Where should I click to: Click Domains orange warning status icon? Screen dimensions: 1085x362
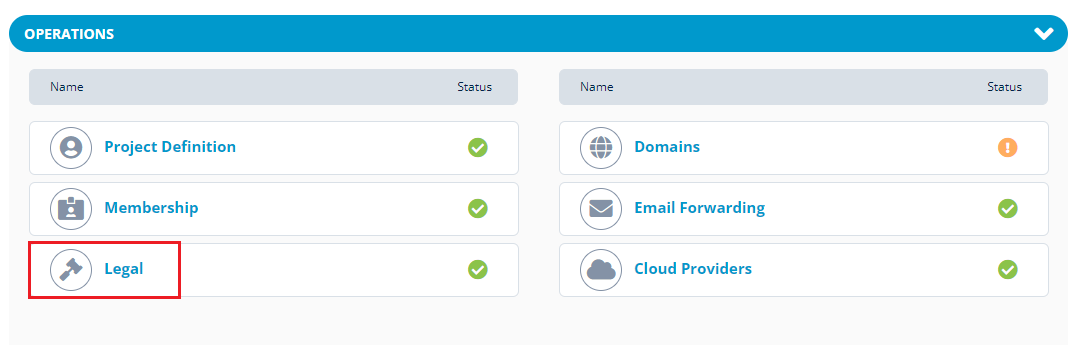[x=1008, y=147]
